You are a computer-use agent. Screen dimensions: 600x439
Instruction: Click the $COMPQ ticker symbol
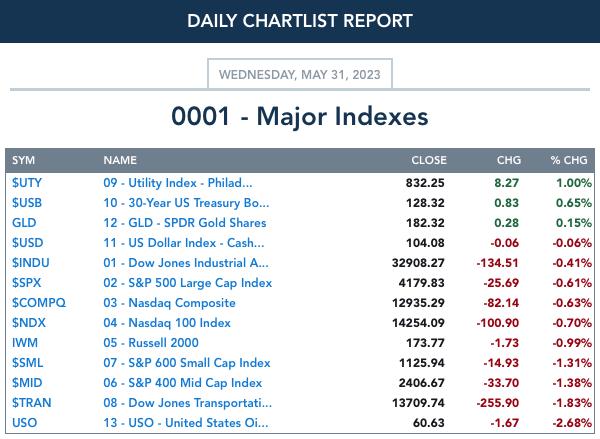pos(39,303)
